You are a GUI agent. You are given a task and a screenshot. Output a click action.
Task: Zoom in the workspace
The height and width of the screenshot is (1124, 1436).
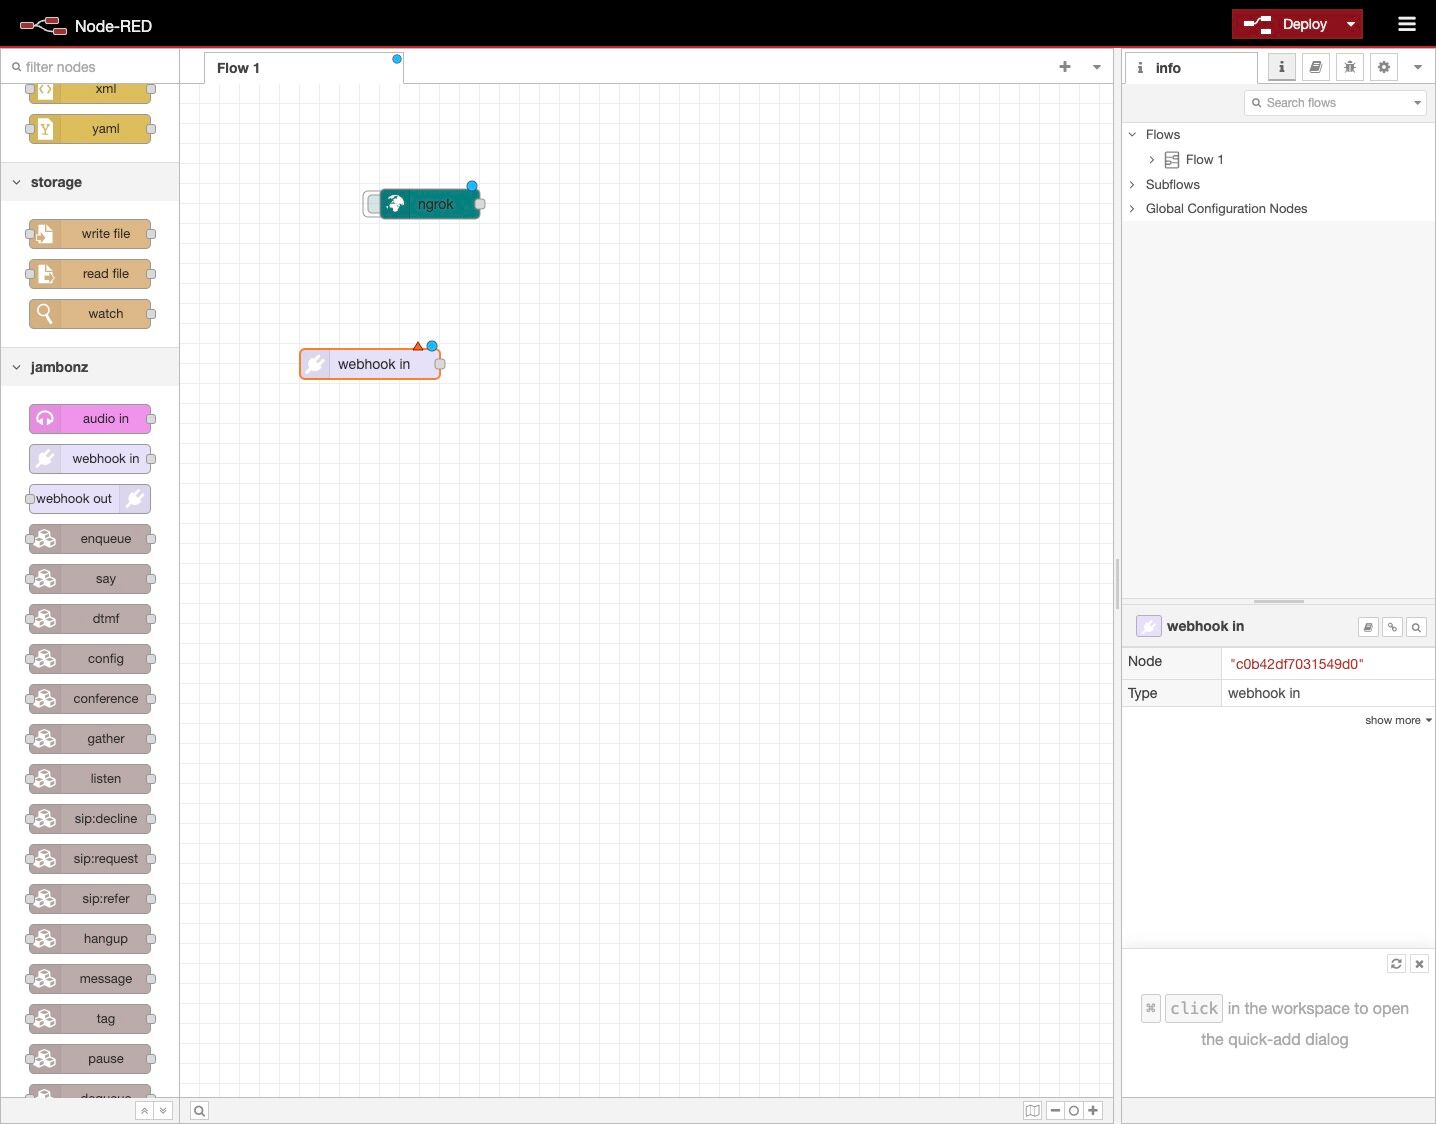1093,1111
